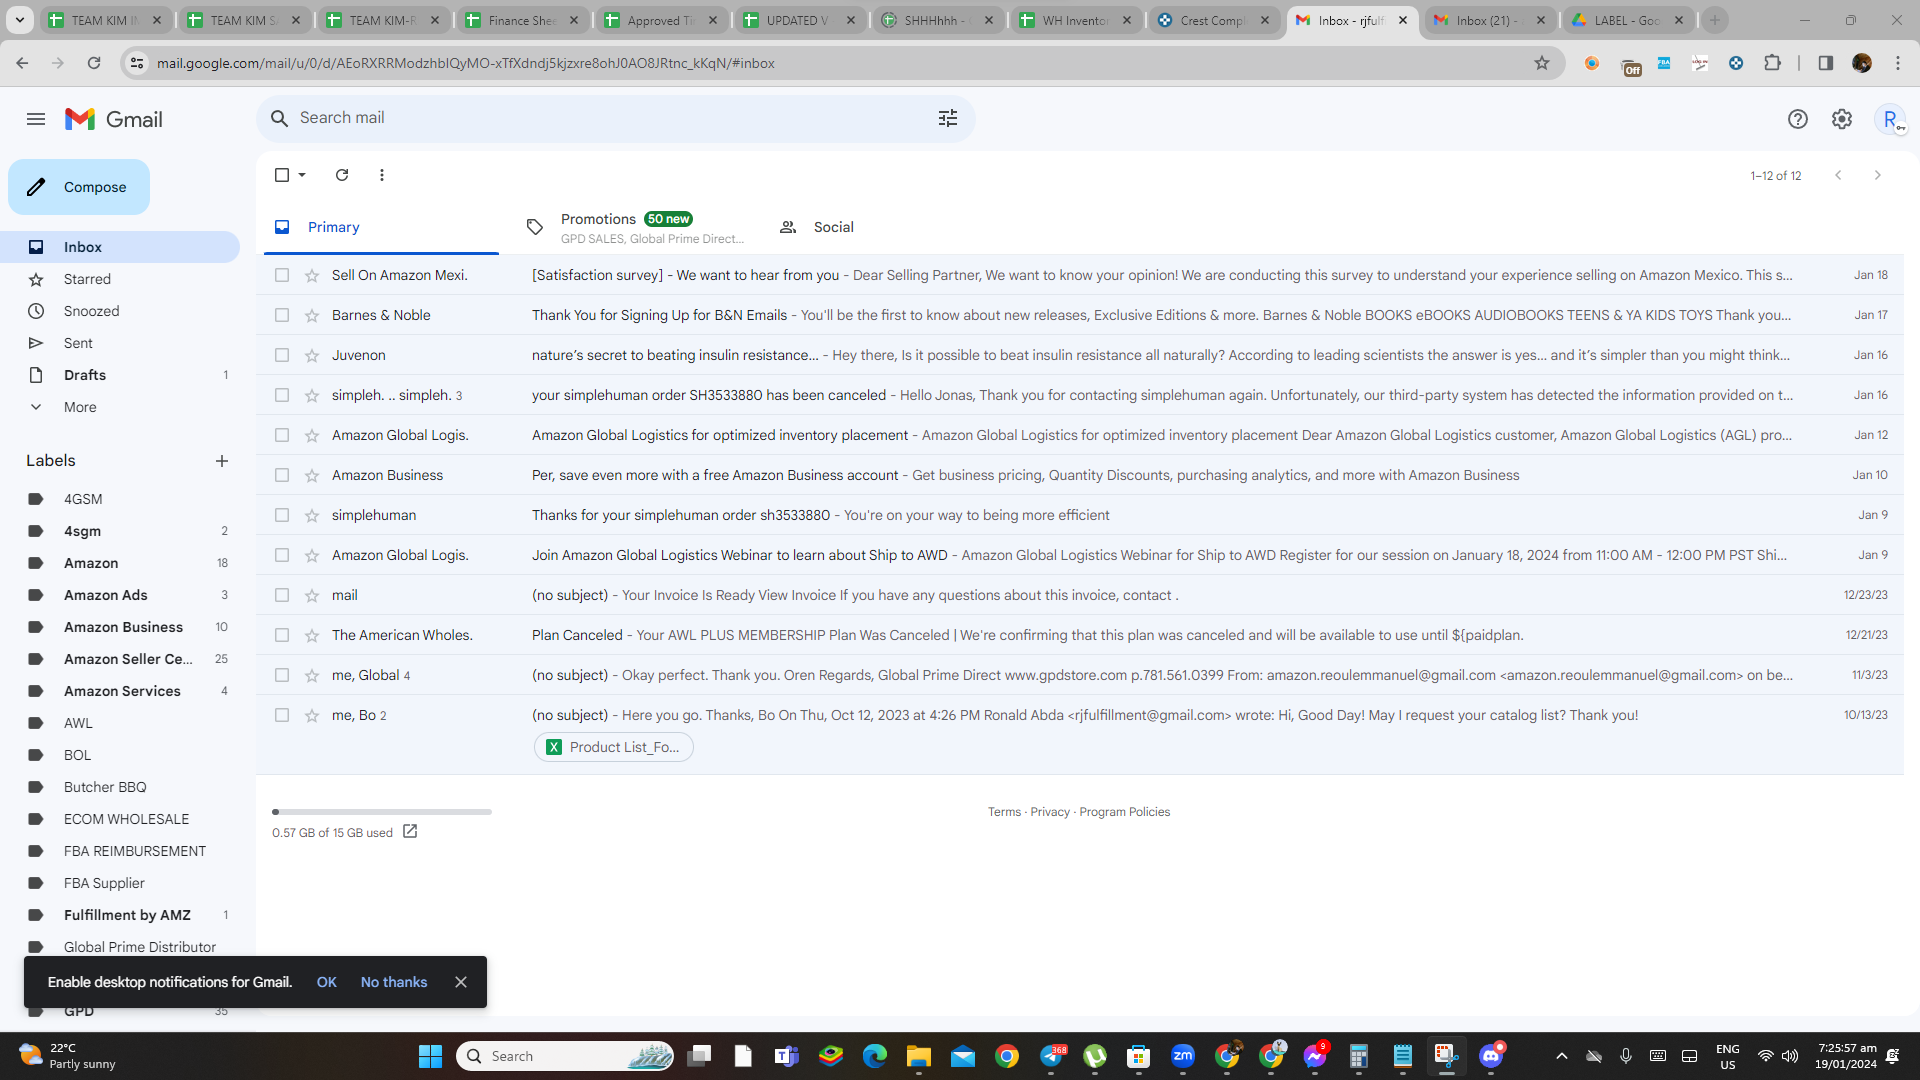Screen dimensions: 1920x1080
Task: Select the mail invoice email checkbox
Action: [x=282, y=595]
